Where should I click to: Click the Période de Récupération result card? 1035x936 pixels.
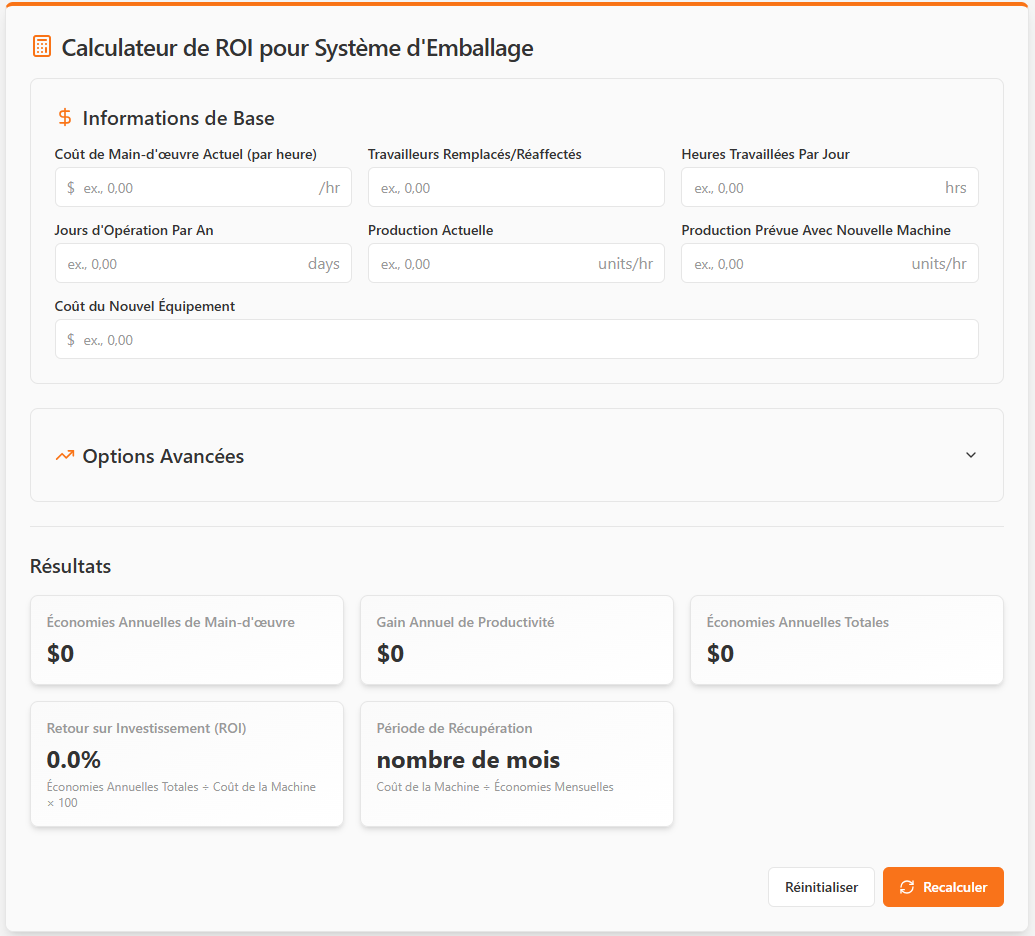[517, 764]
